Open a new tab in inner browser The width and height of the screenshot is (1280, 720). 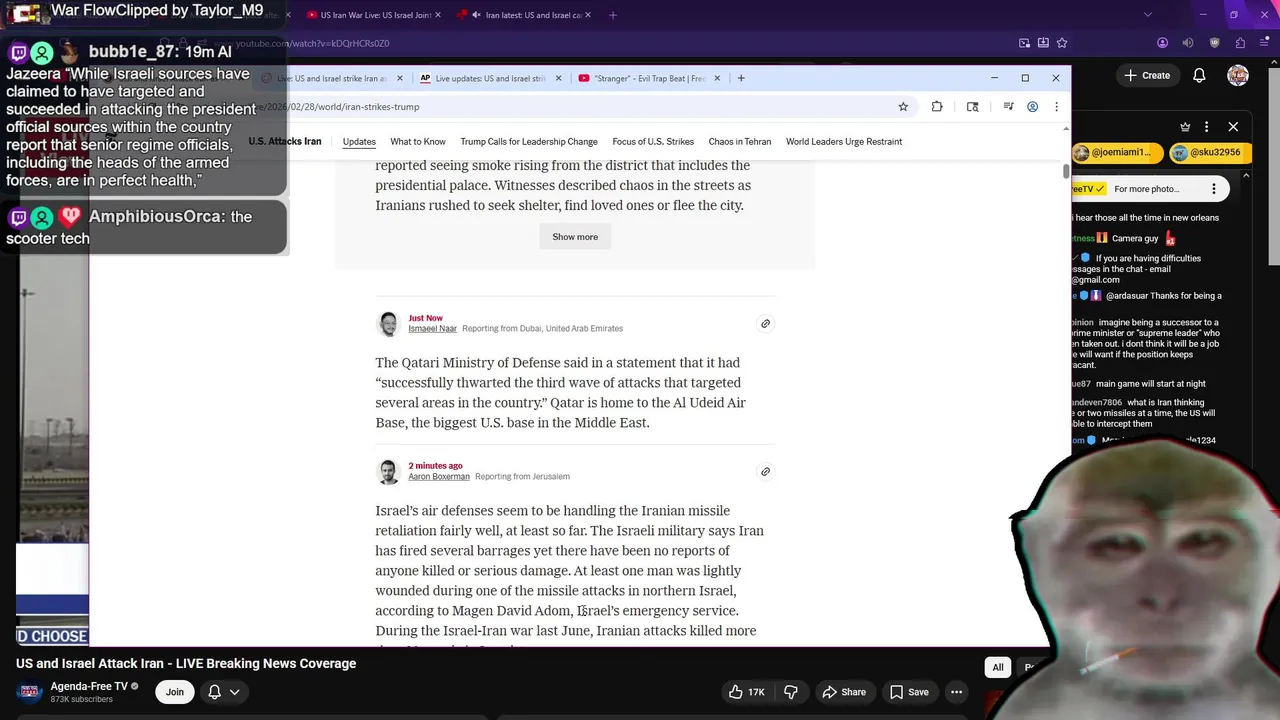[x=741, y=78]
